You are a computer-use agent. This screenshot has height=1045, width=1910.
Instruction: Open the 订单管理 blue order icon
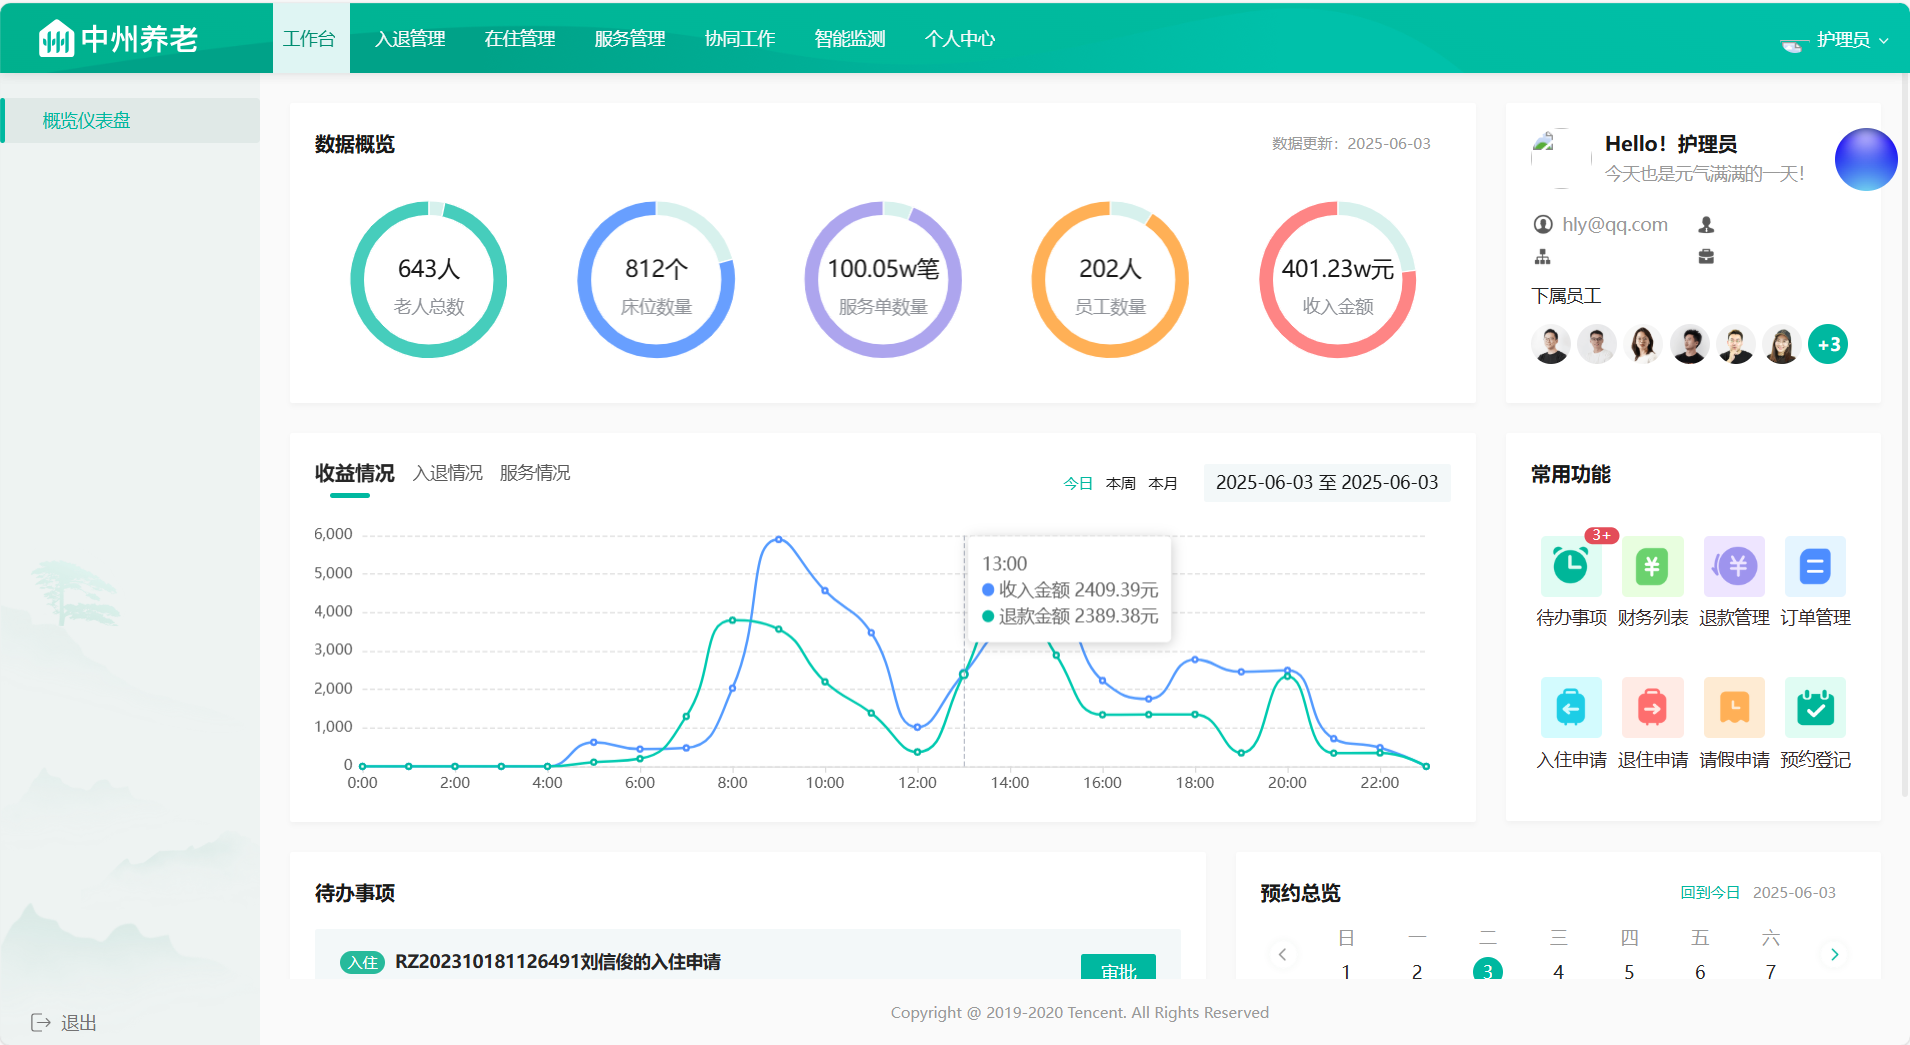(x=1815, y=567)
